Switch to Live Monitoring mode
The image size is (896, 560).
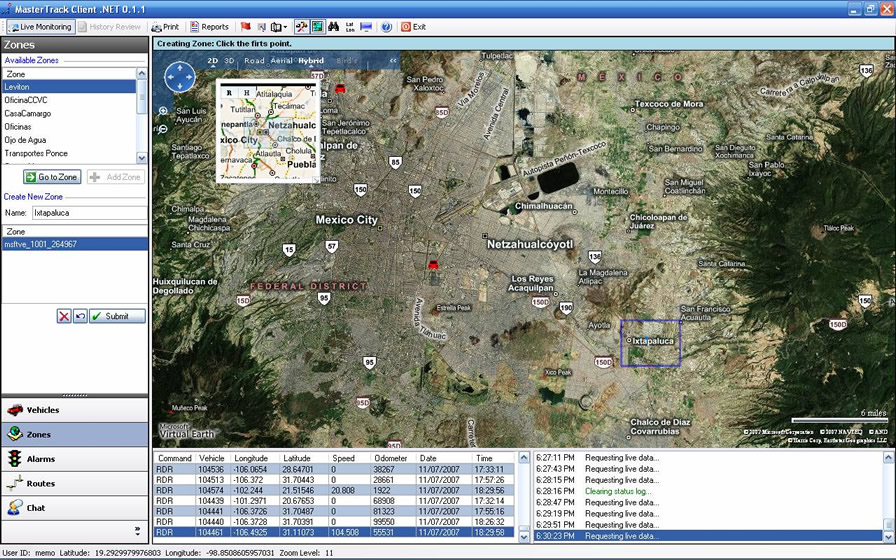[x=40, y=27]
